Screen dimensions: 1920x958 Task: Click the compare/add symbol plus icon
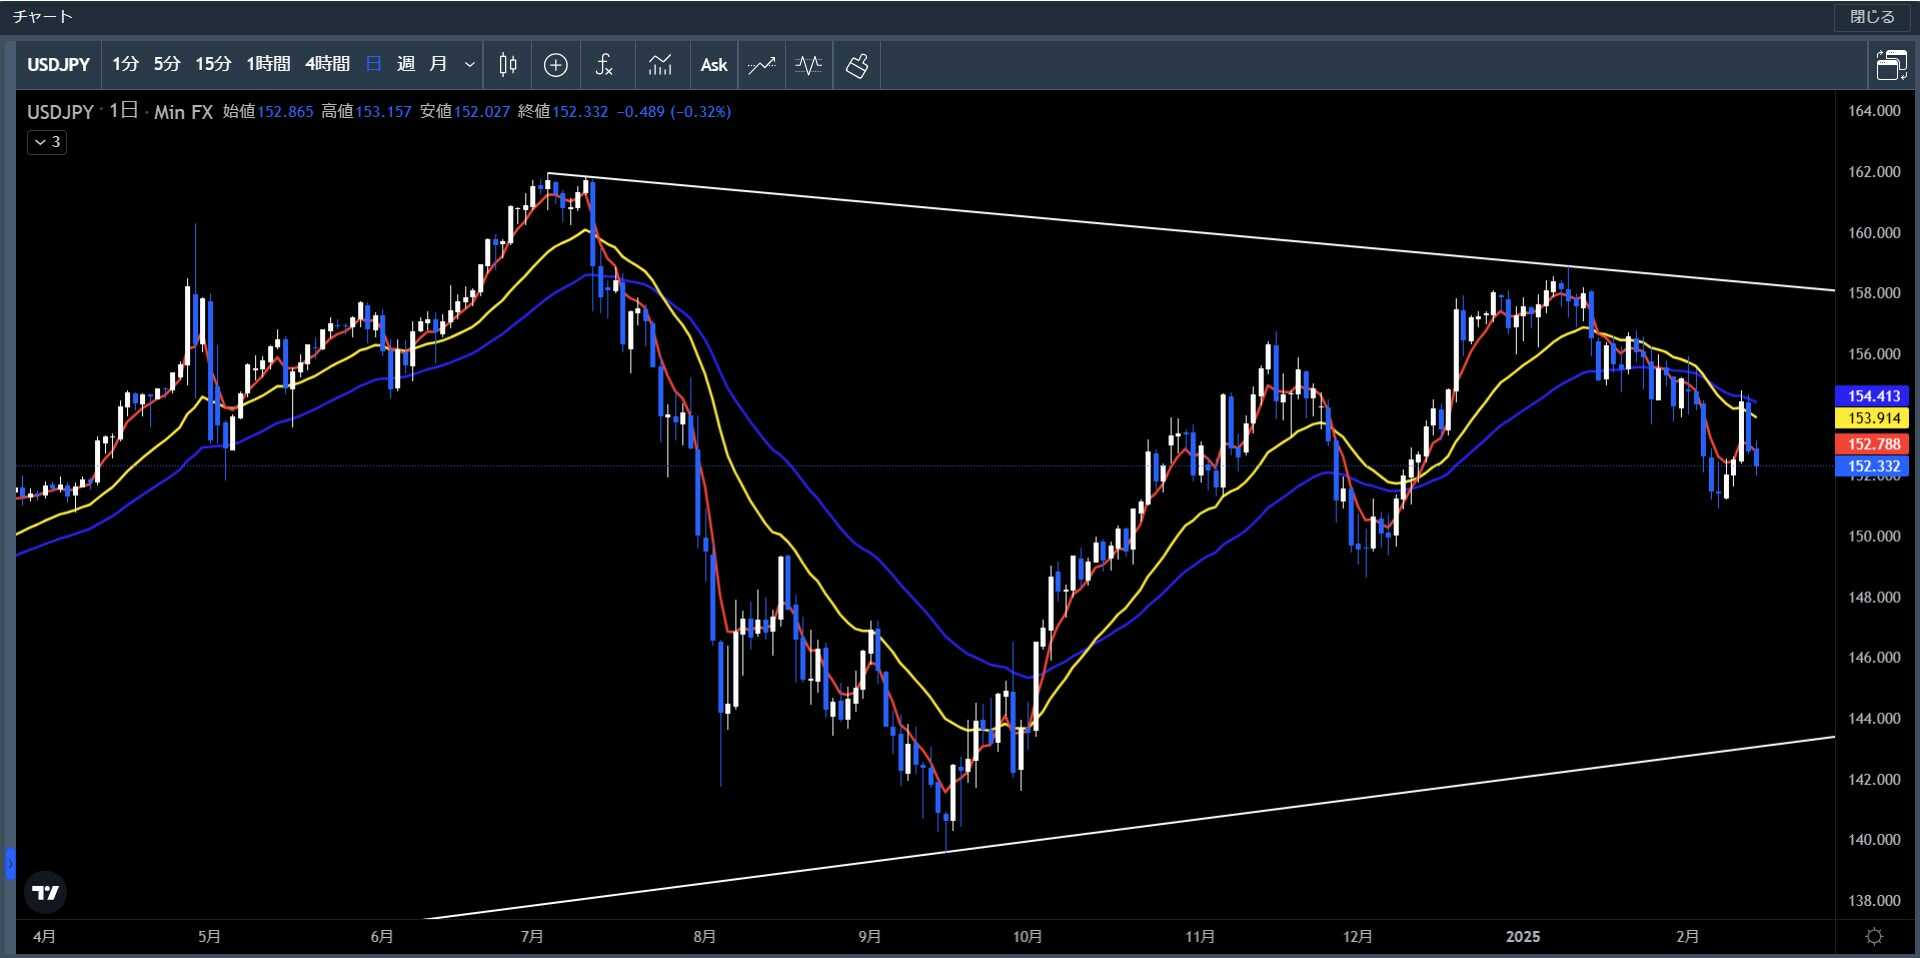556,65
